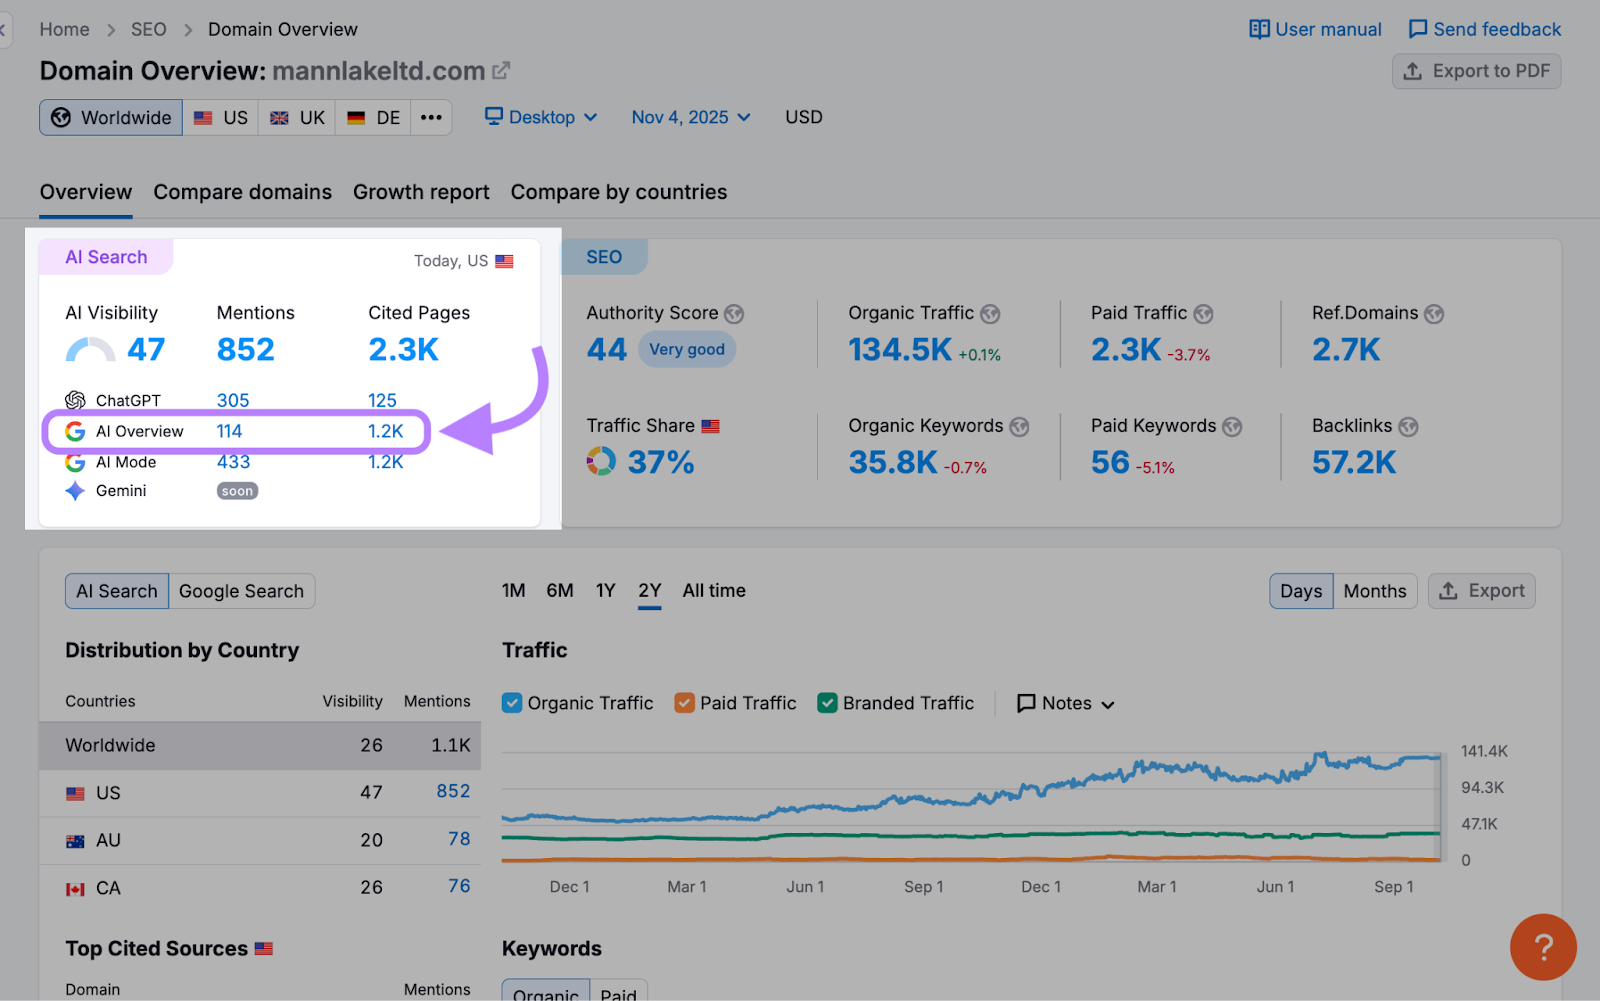The height and width of the screenshot is (1001, 1600).
Task: Click the Export to PDF button
Action: click(x=1476, y=71)
